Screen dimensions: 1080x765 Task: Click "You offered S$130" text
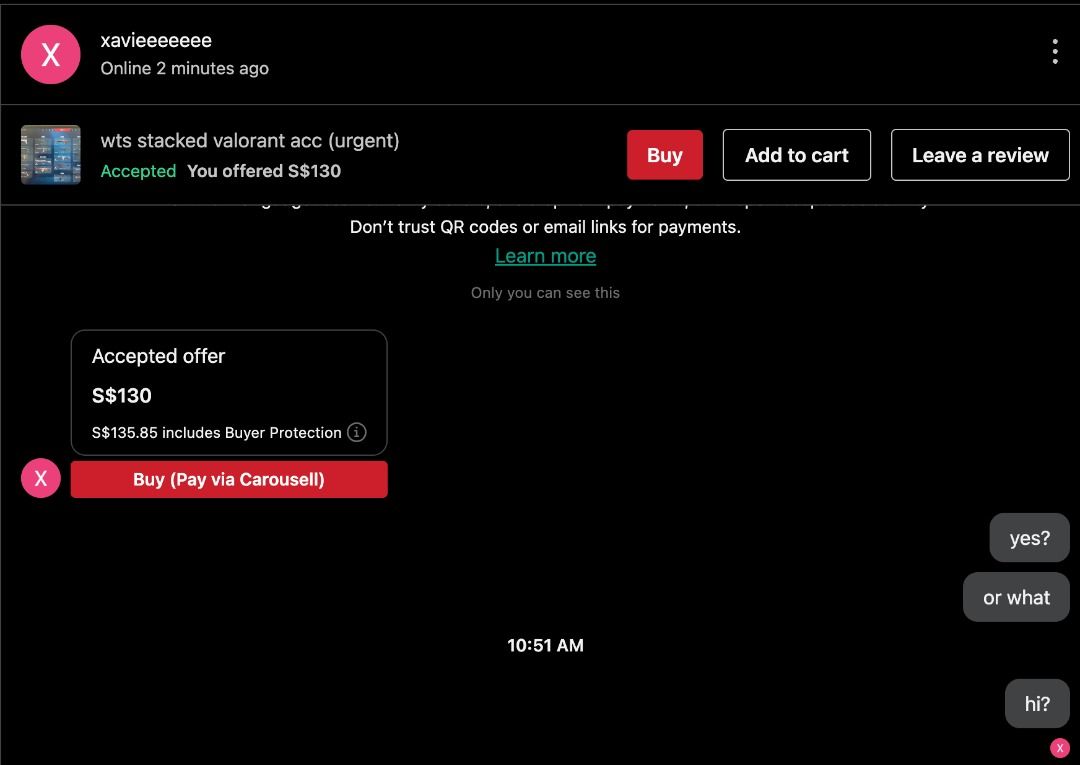tap(264, 171)
